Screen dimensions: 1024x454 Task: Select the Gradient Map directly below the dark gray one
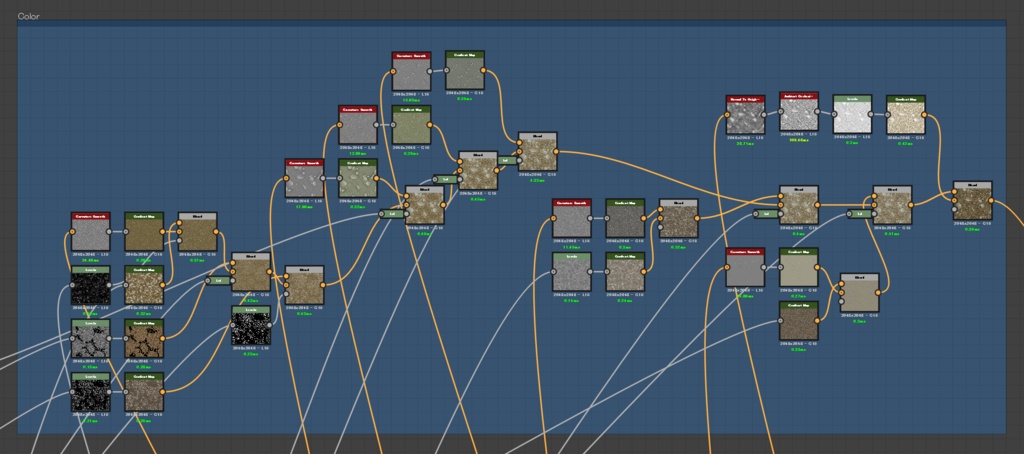(625, 272)
